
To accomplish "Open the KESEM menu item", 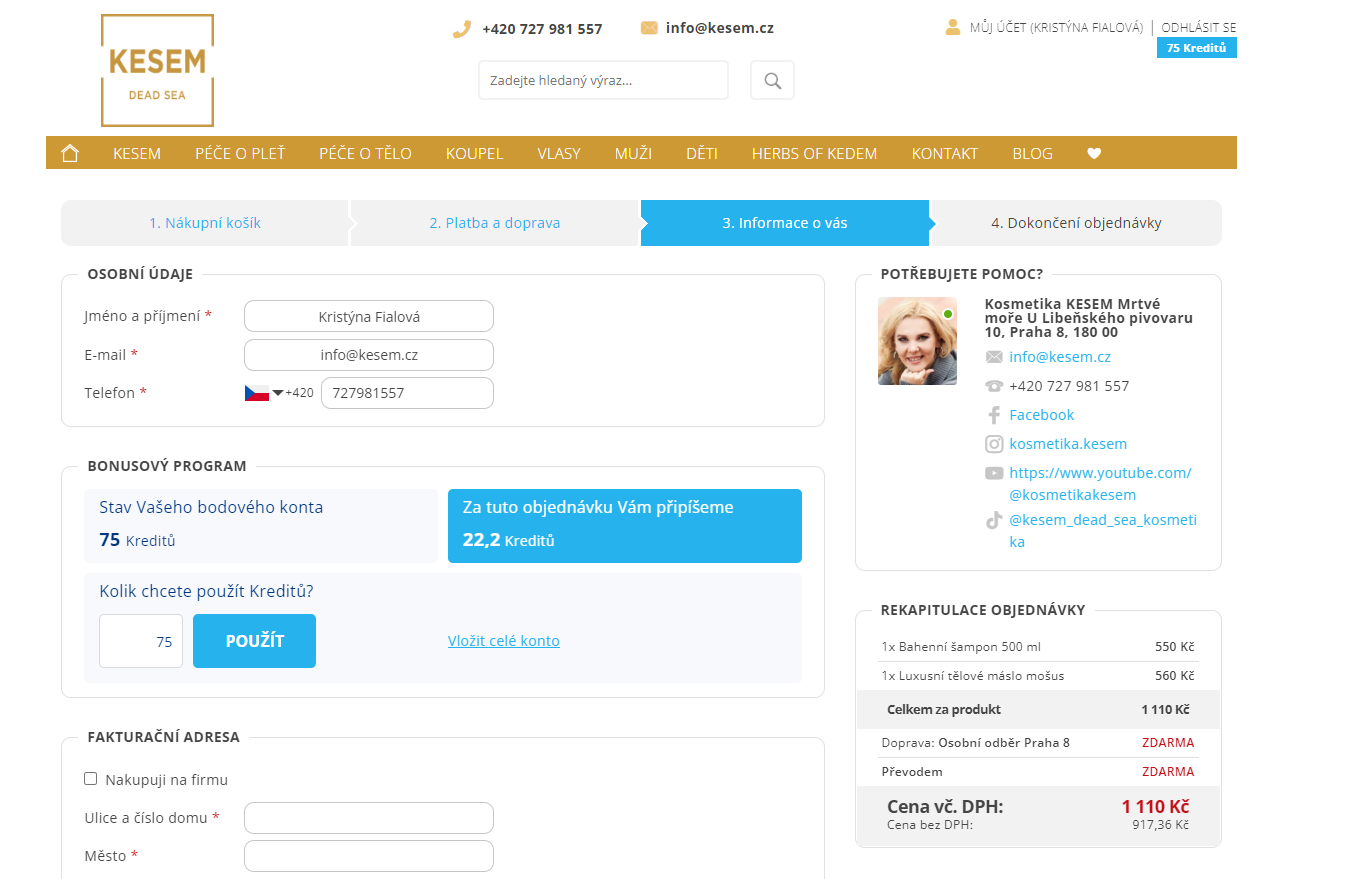I will pos(137,153).
